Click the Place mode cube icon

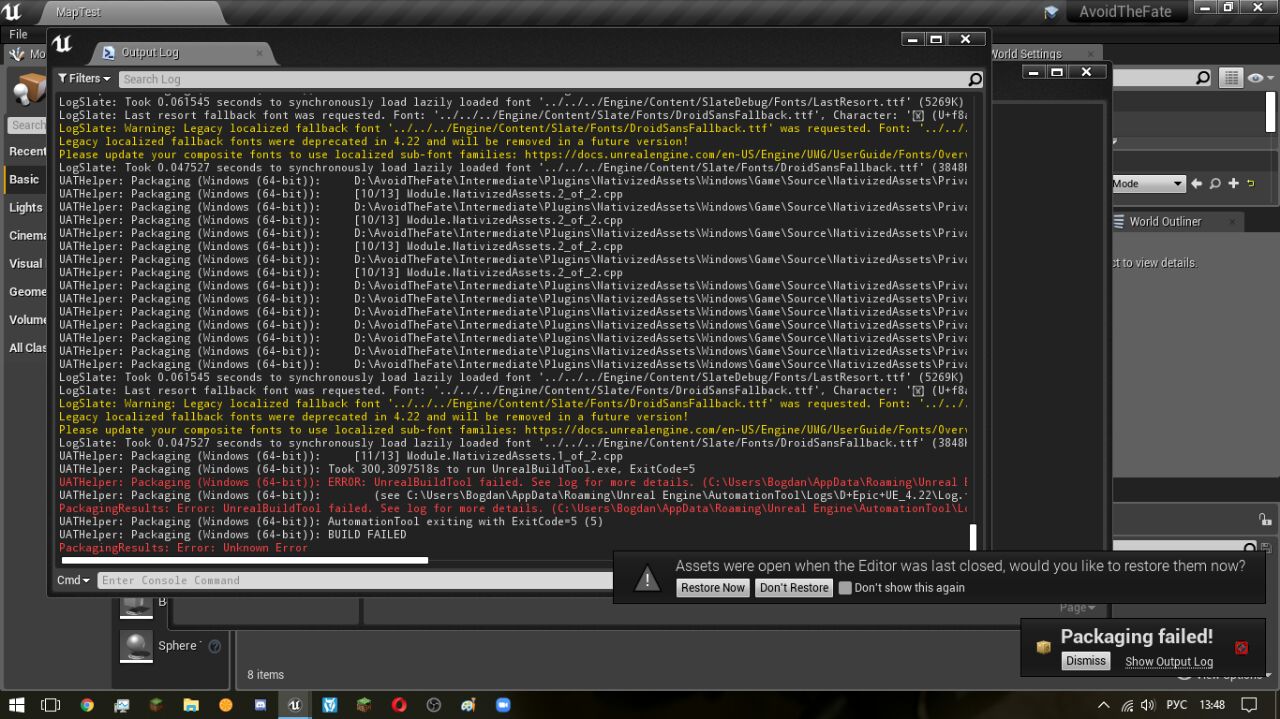pyautogui.click(x=28, y=91)
